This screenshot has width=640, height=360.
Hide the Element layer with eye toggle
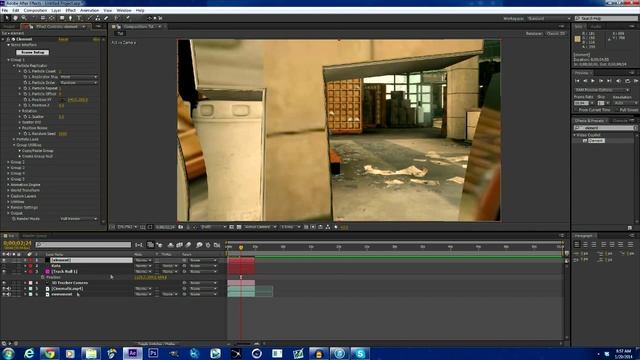pos(4,260)
